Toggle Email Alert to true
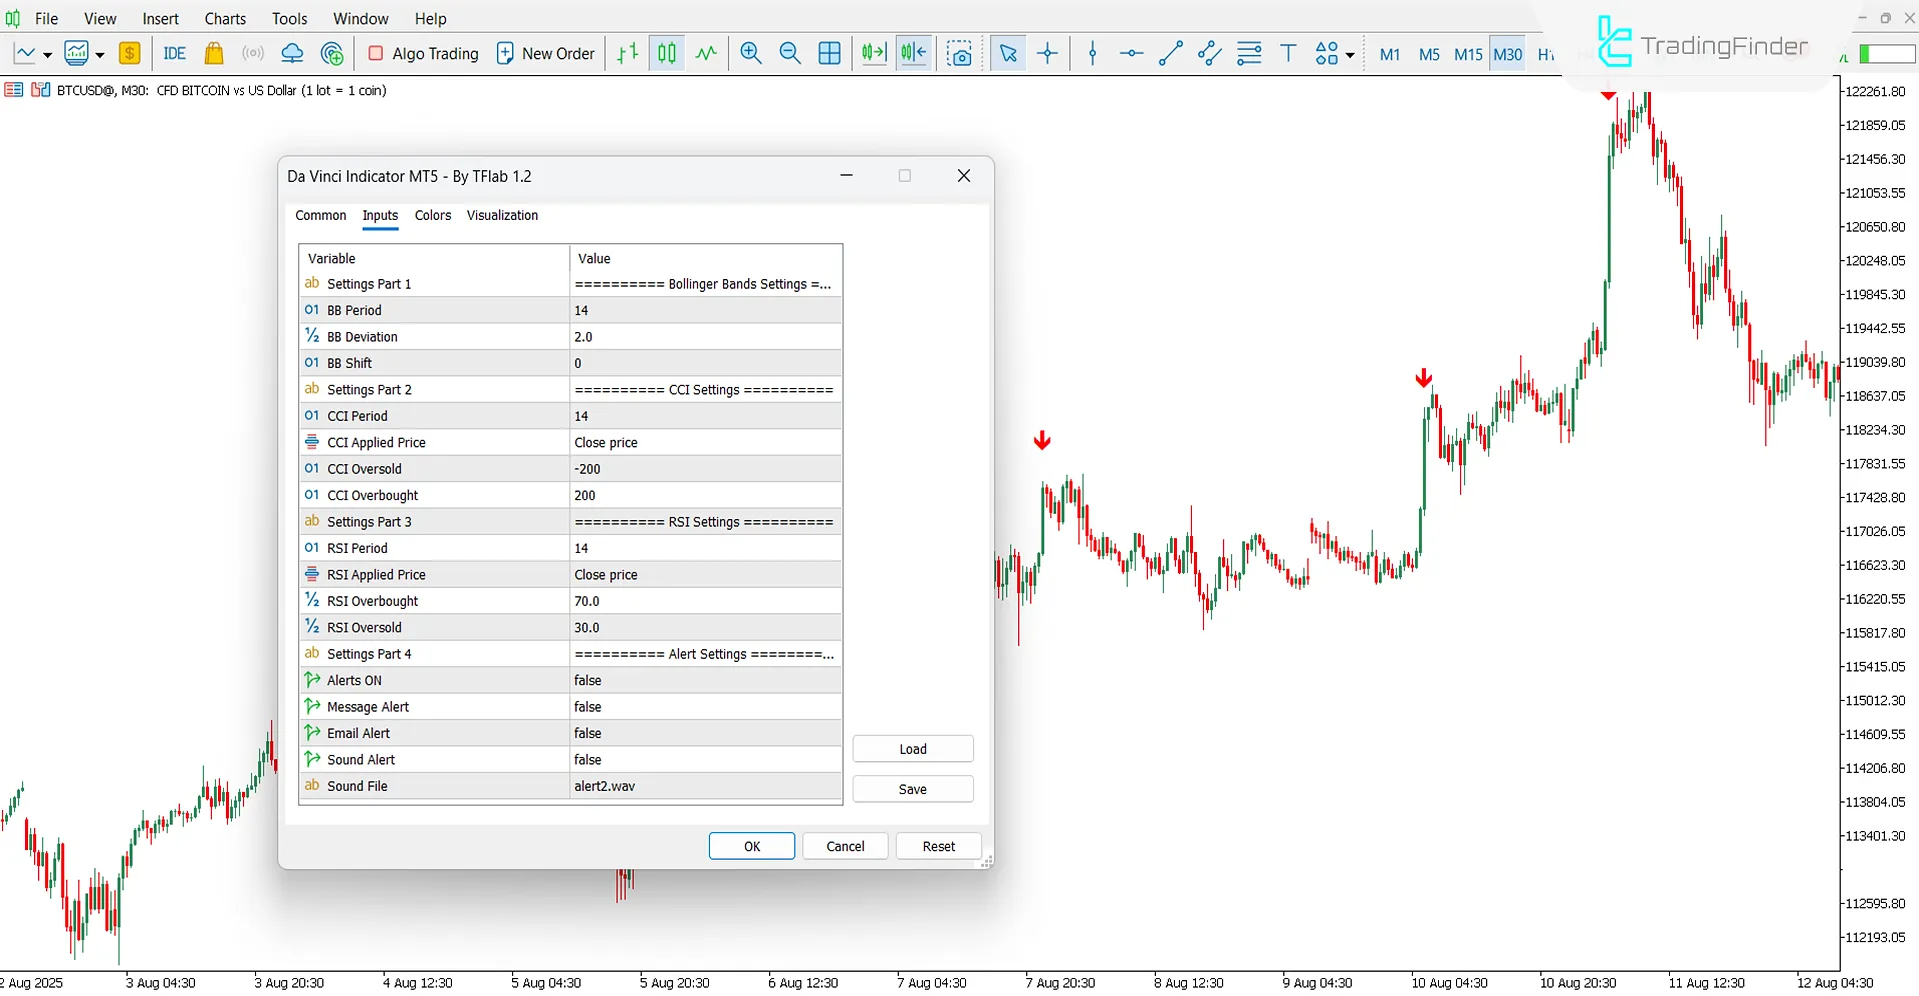The height and width of the screenshot is (996, 1919). 704,733
